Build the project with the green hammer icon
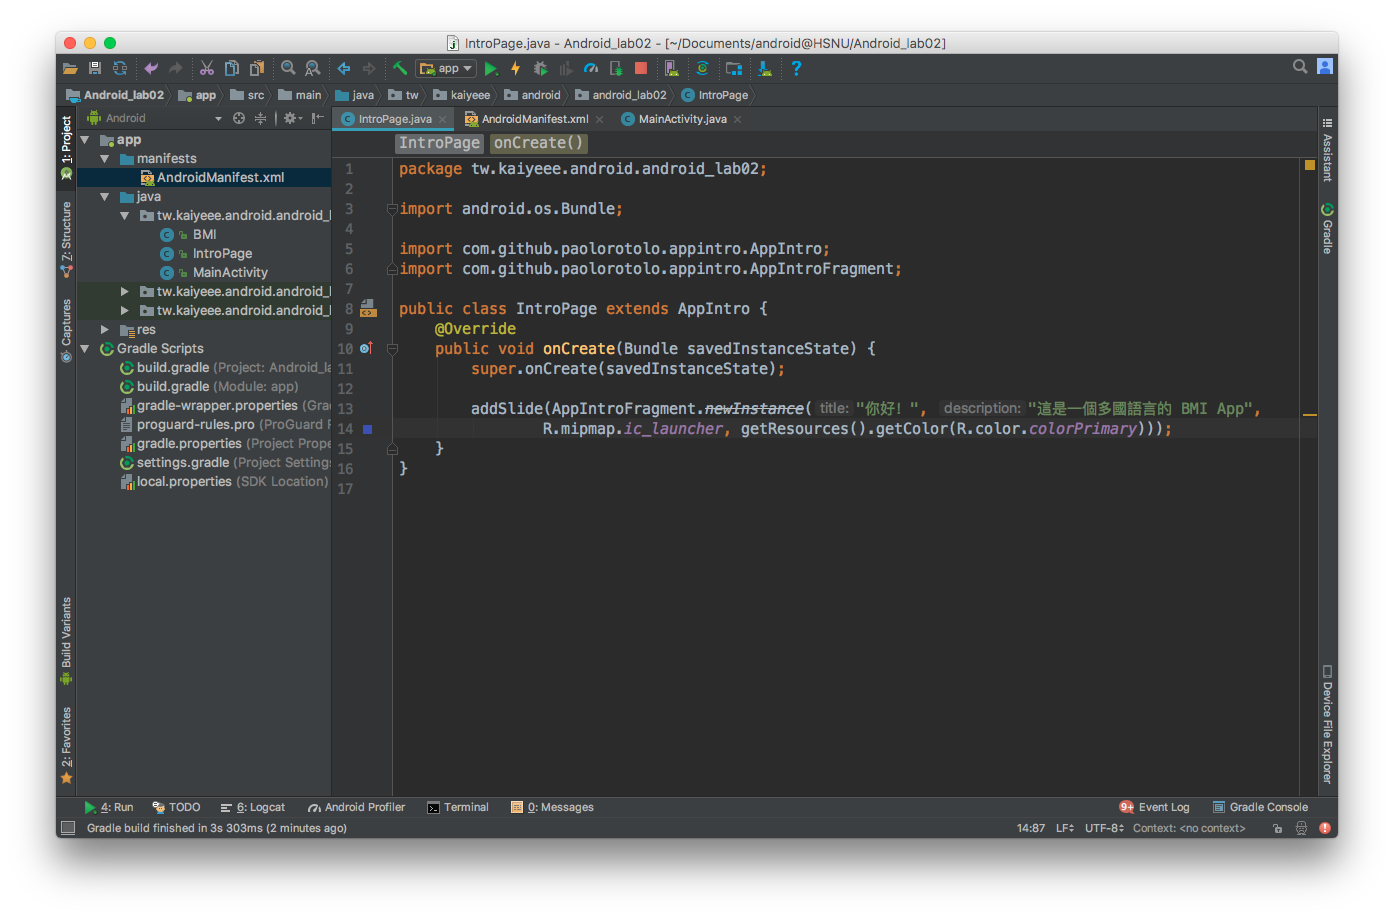The height and width of the screenshot is (918, 1394). [400, 69]
